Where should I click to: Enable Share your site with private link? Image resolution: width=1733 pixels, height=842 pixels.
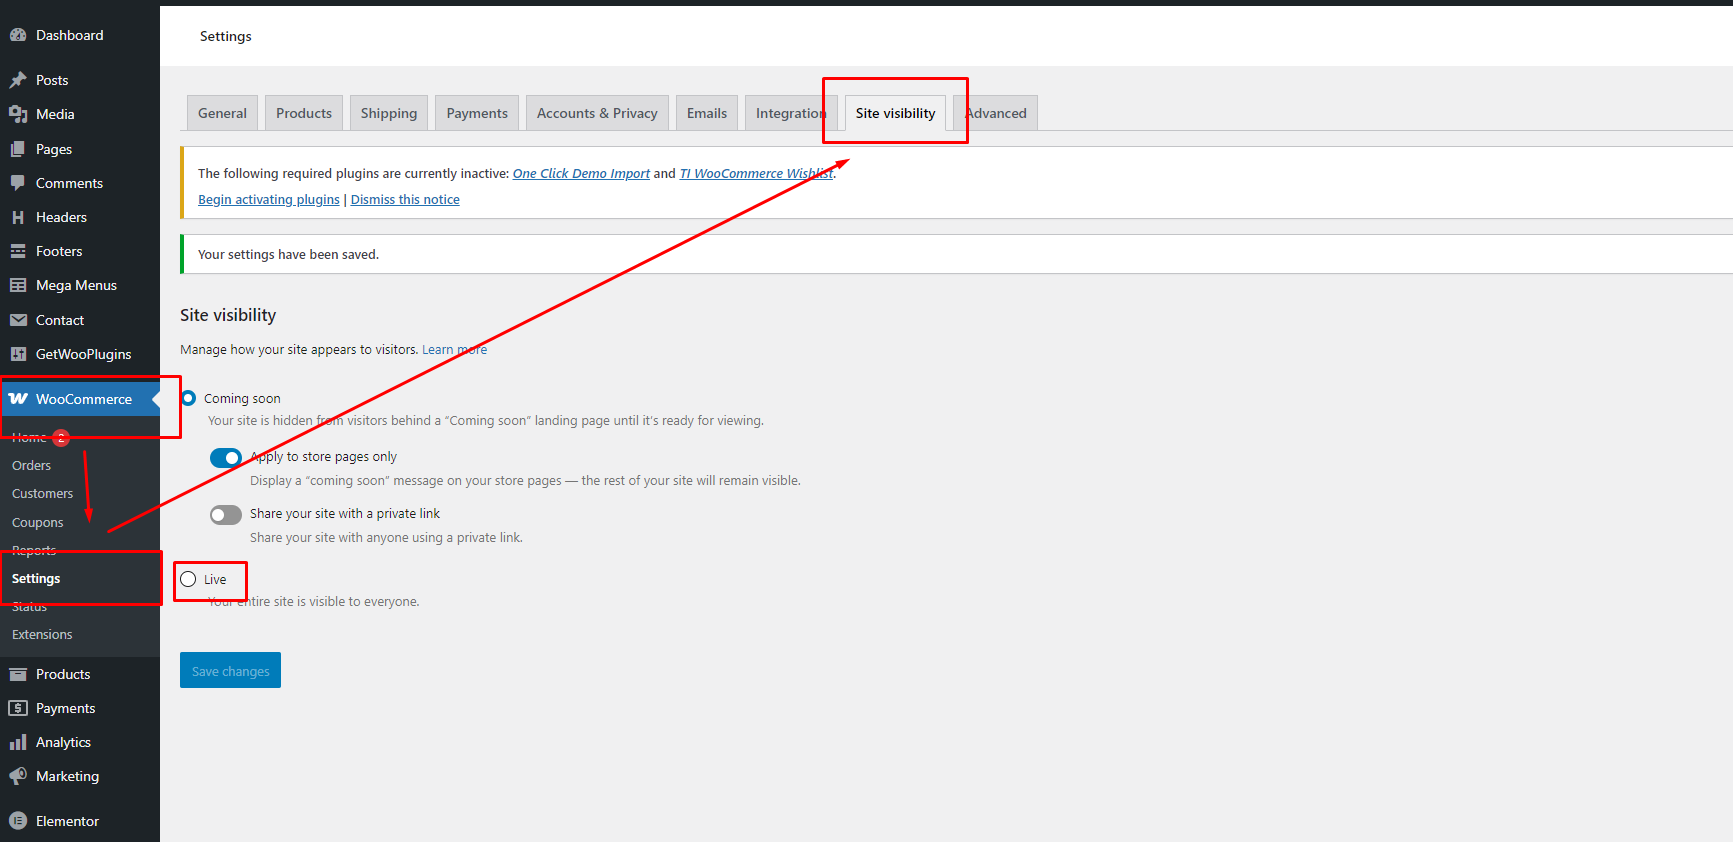click(x=226, y=515)
